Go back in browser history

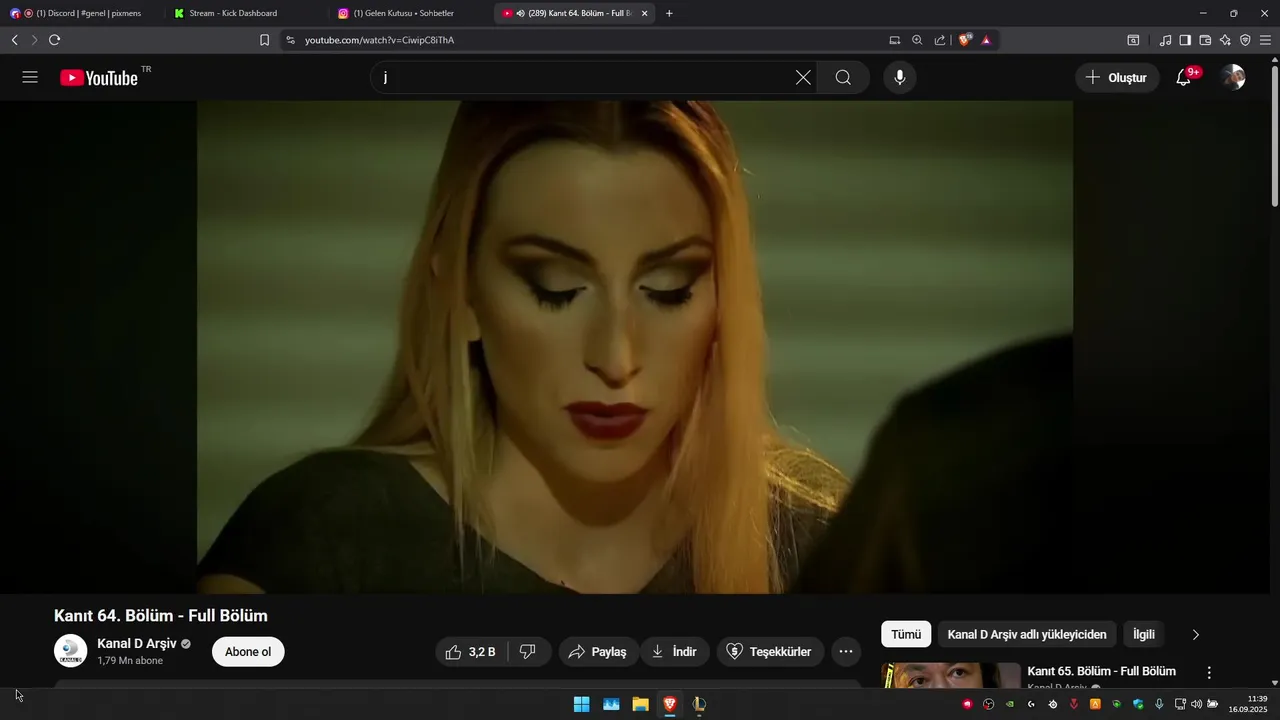pyautogui.click(x=14, y=40)
